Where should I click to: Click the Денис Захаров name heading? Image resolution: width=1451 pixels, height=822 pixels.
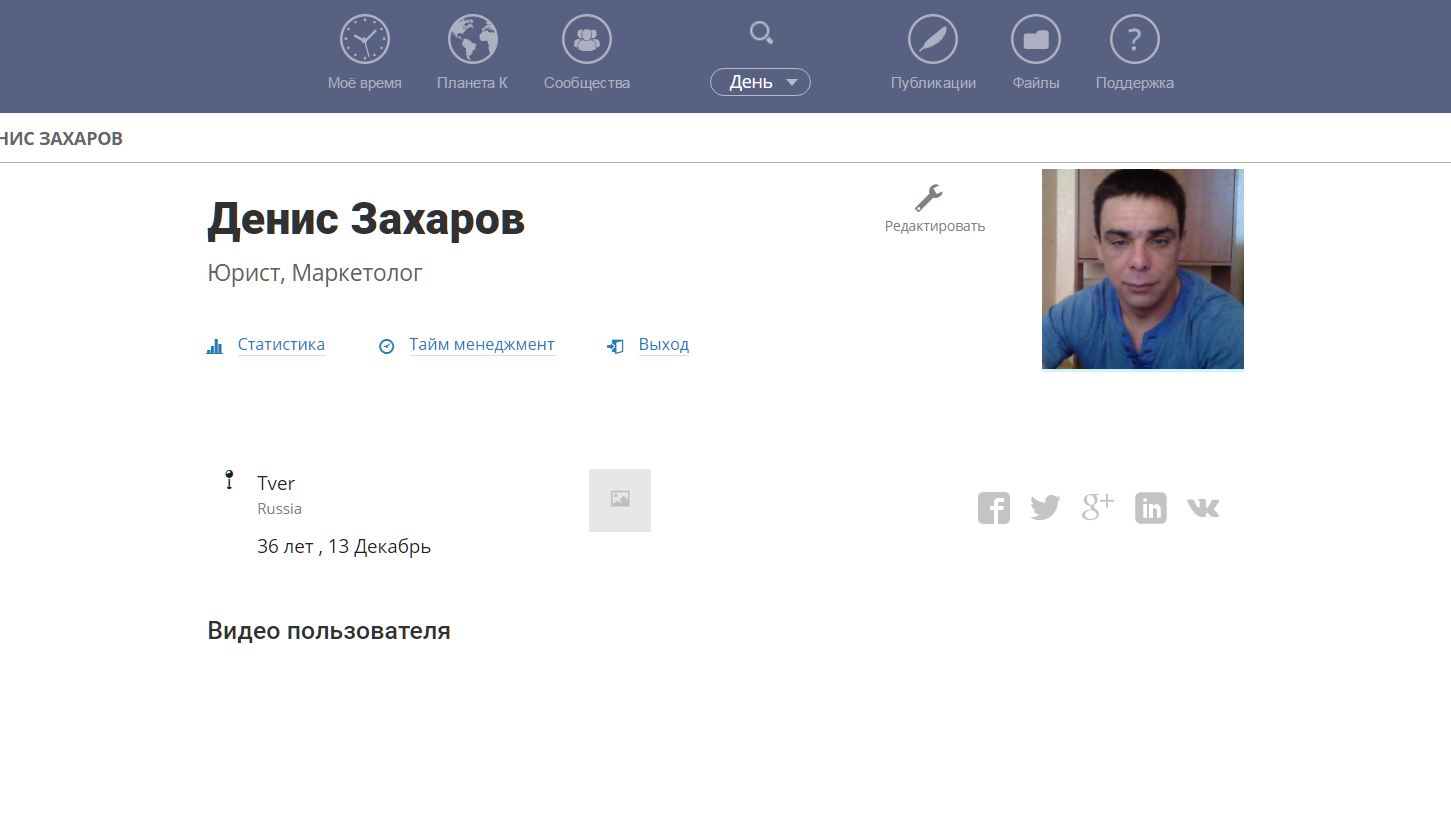pyautogui.click(x=366, y=219)
